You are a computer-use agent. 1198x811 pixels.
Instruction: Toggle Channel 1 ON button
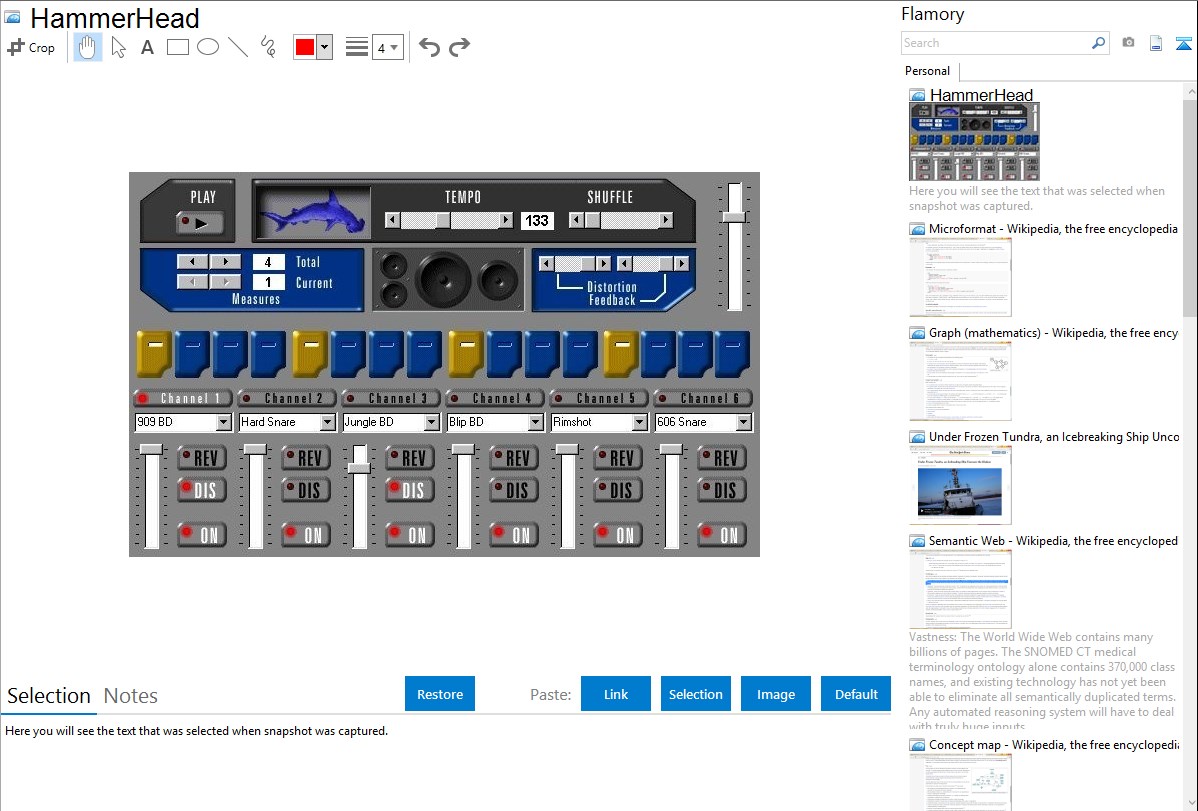click(201, 534)
